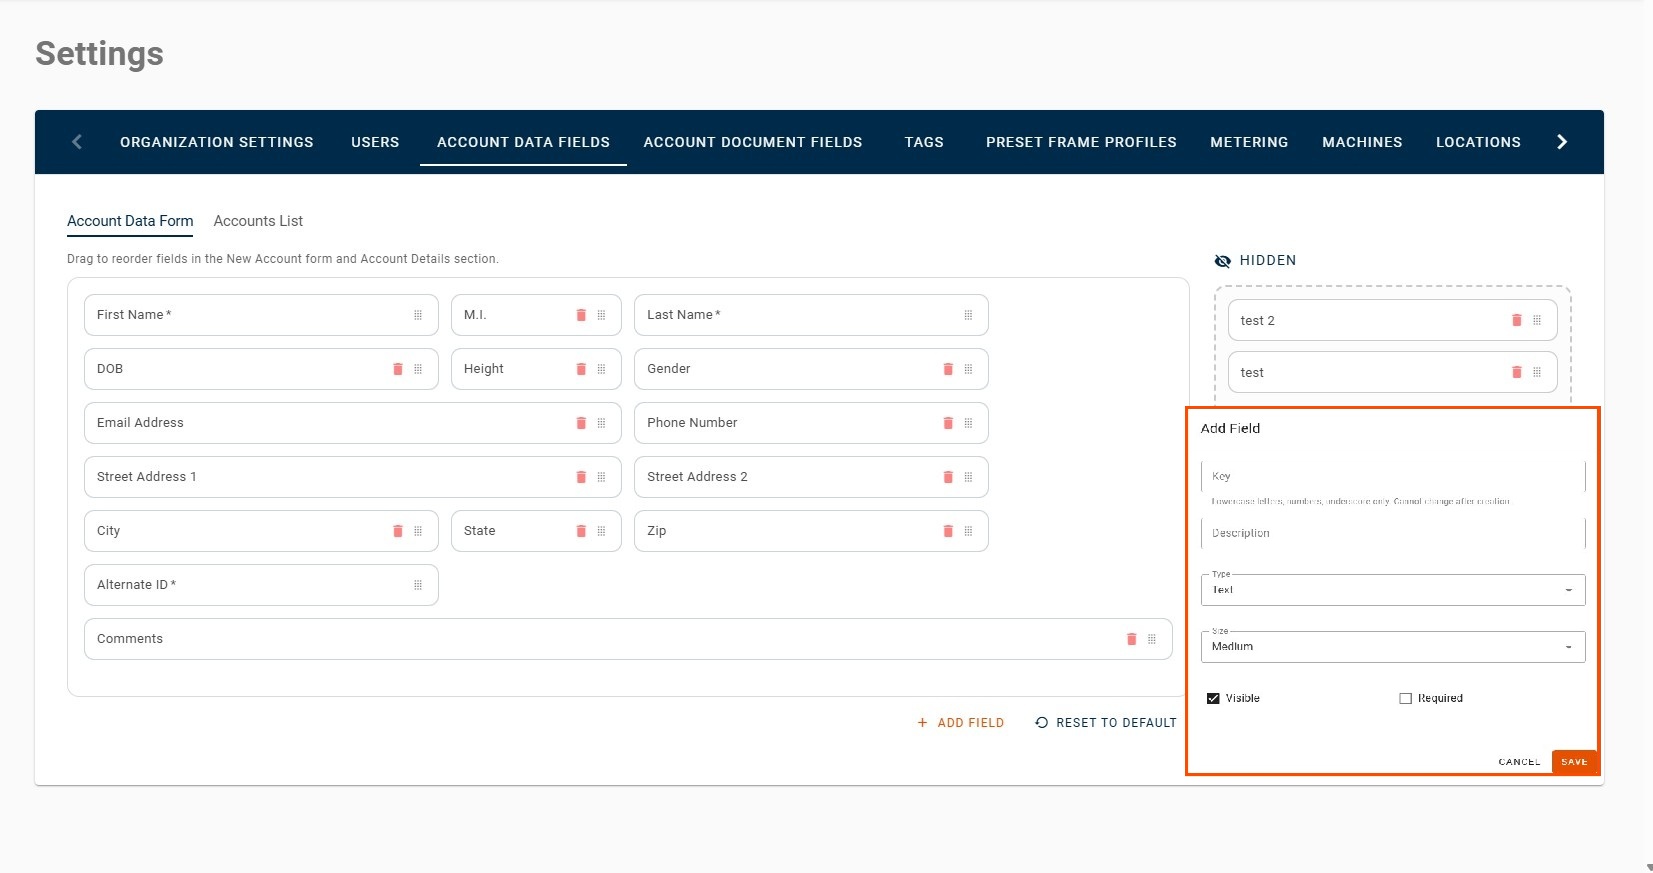1653x873 pixels.
Task: Click the Add Field button
Action: pyautogui.click(x=960, y=722)
